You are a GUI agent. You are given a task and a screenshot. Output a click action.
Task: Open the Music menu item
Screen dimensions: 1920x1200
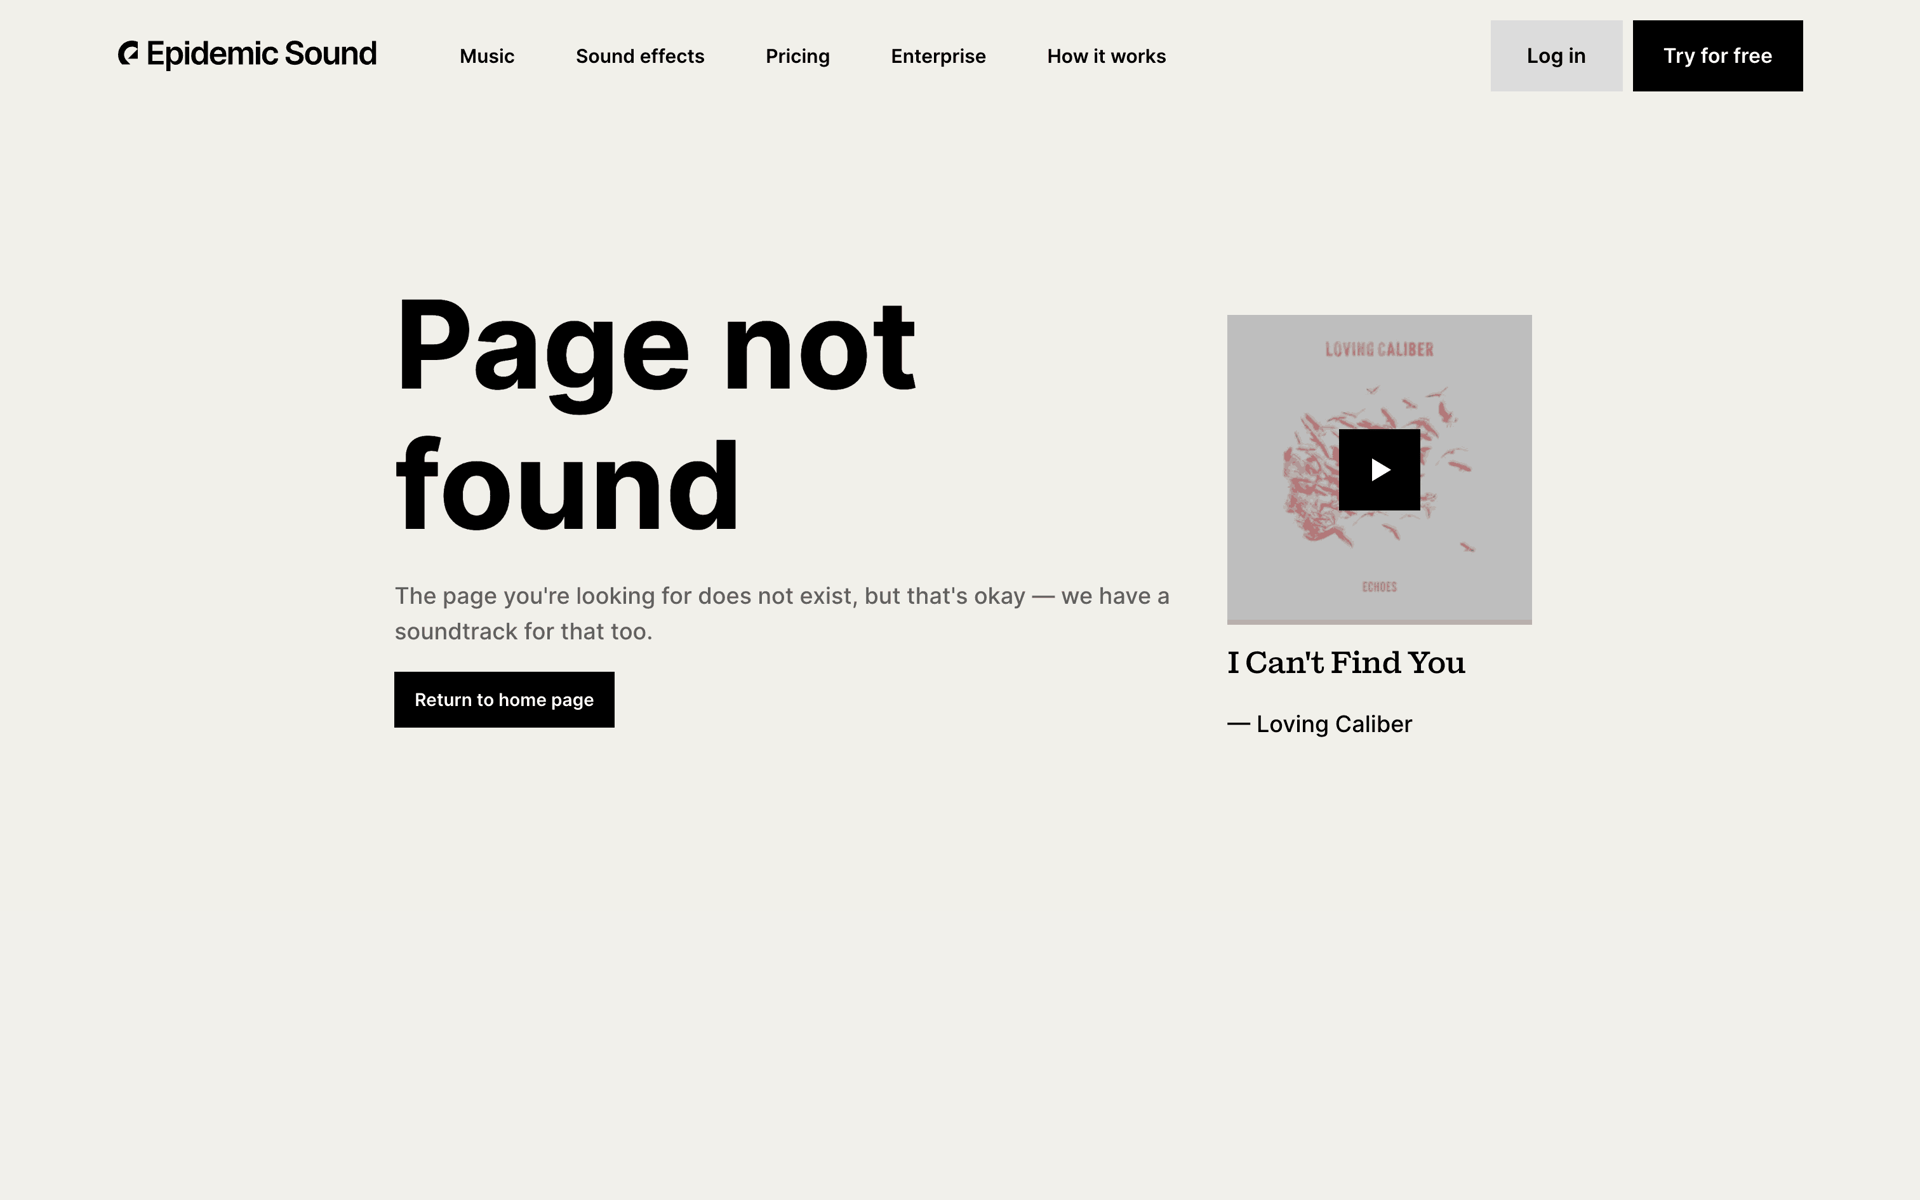[x=487, y=56]
